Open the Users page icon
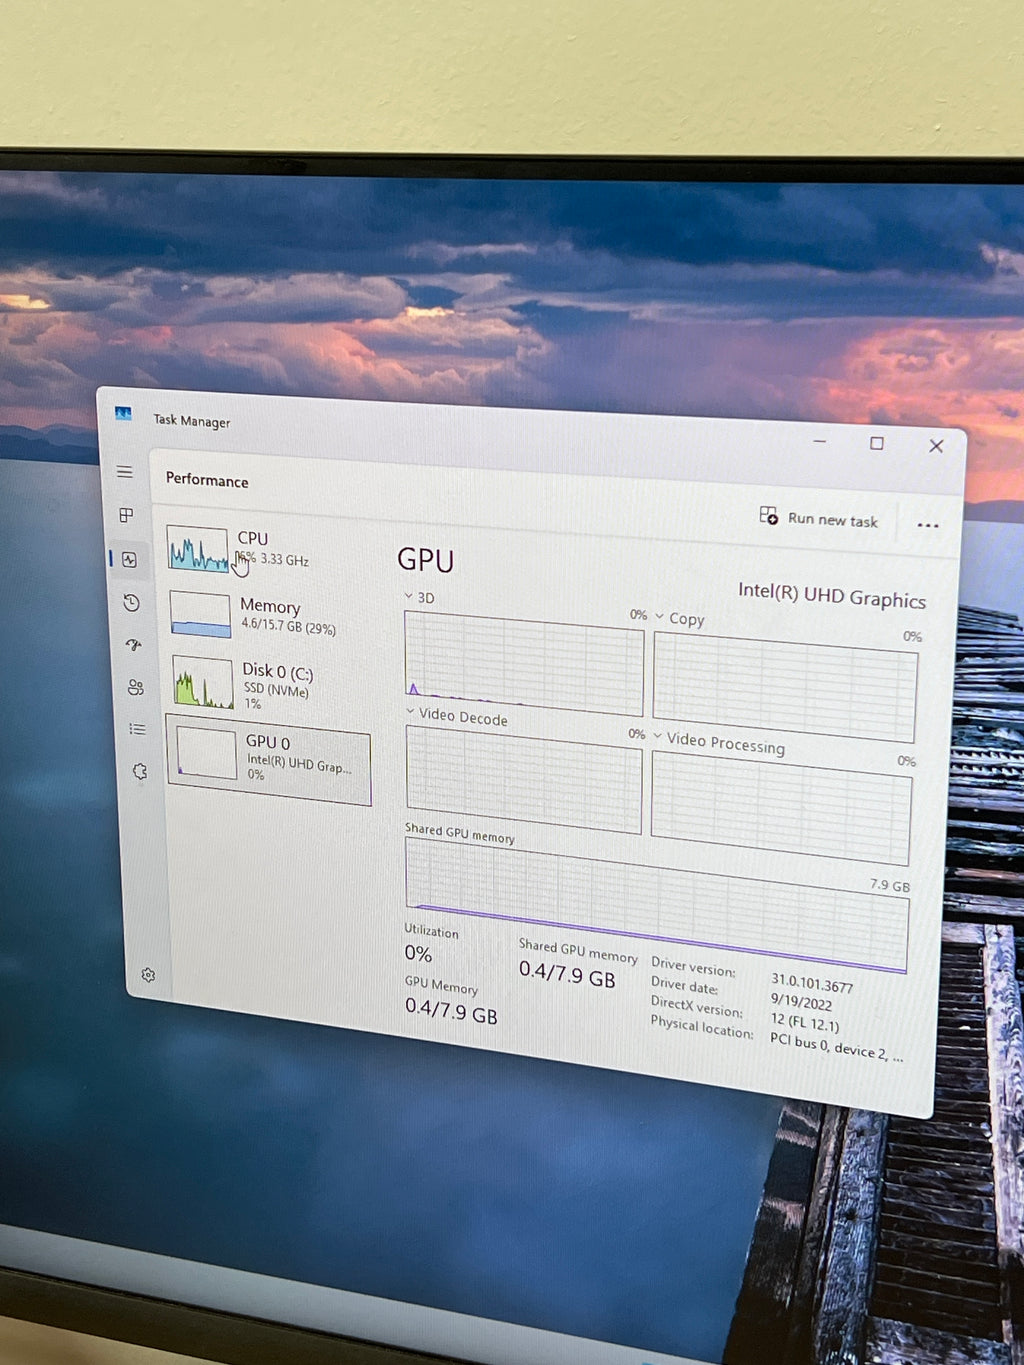 (x=135, y=687)
